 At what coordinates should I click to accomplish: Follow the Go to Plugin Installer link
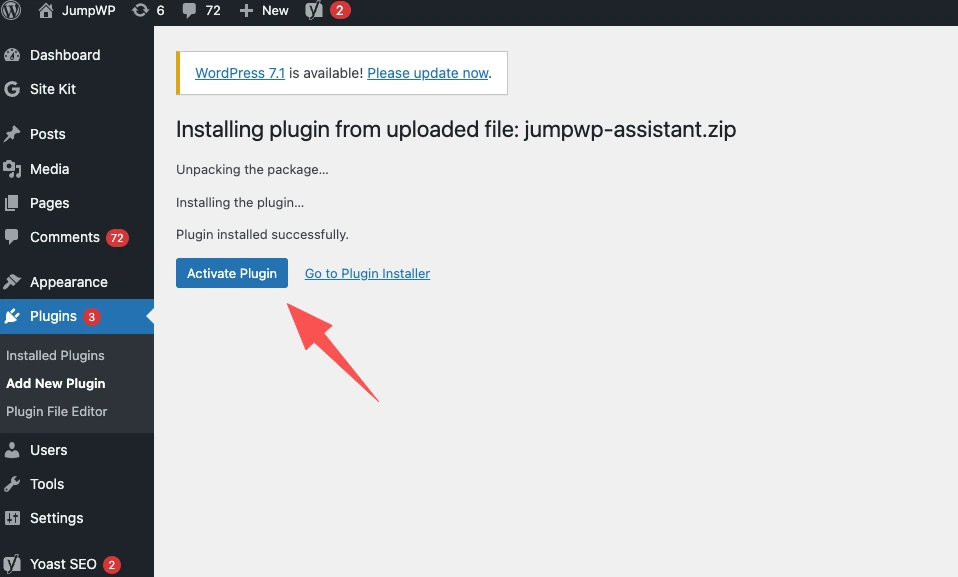pyautogui.click(x=367, y=274)
